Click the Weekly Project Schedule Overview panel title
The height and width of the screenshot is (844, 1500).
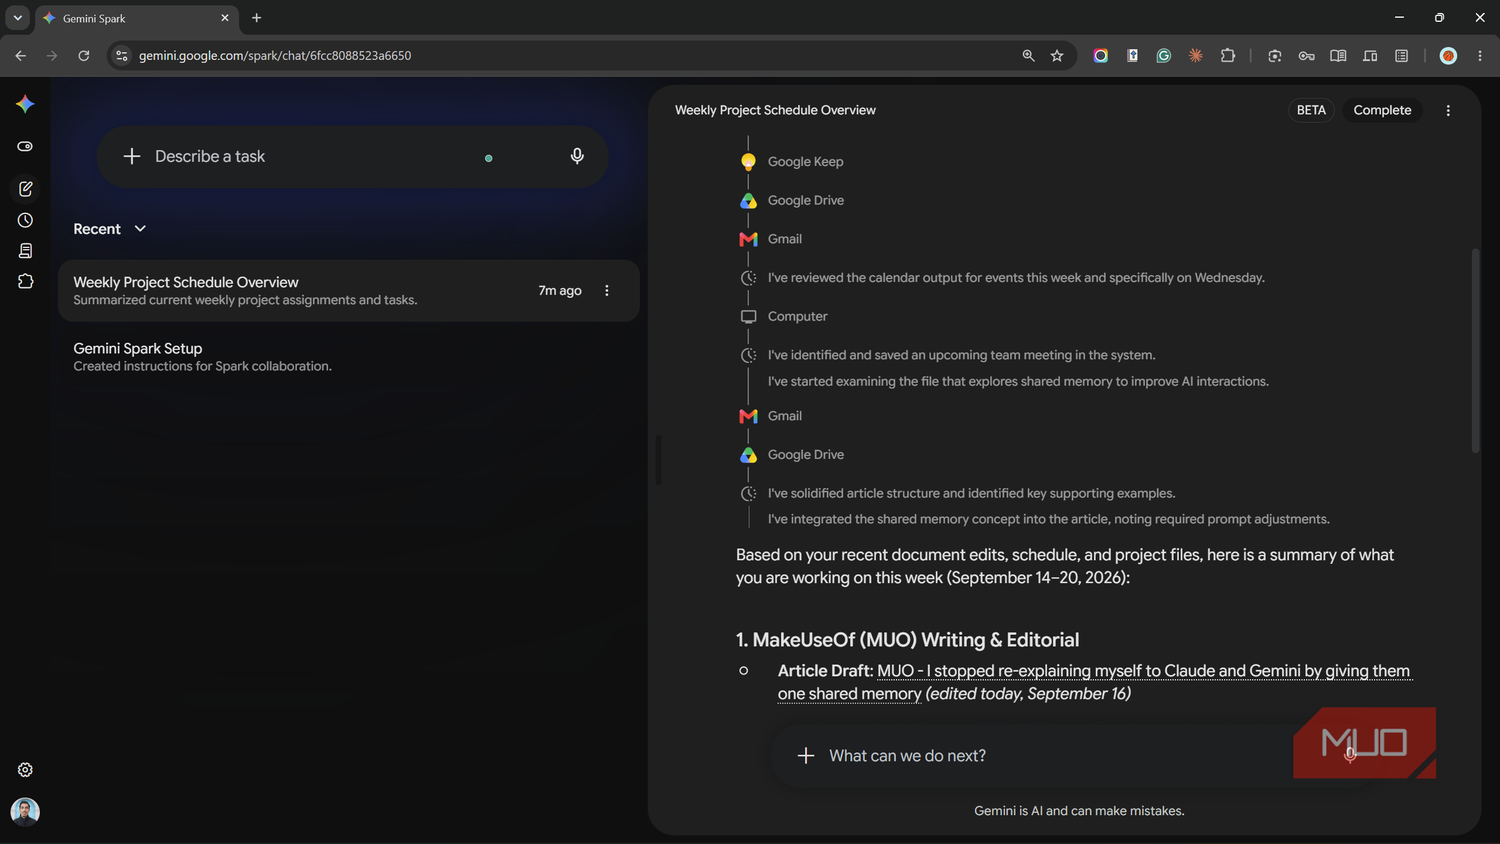[775, 110]
